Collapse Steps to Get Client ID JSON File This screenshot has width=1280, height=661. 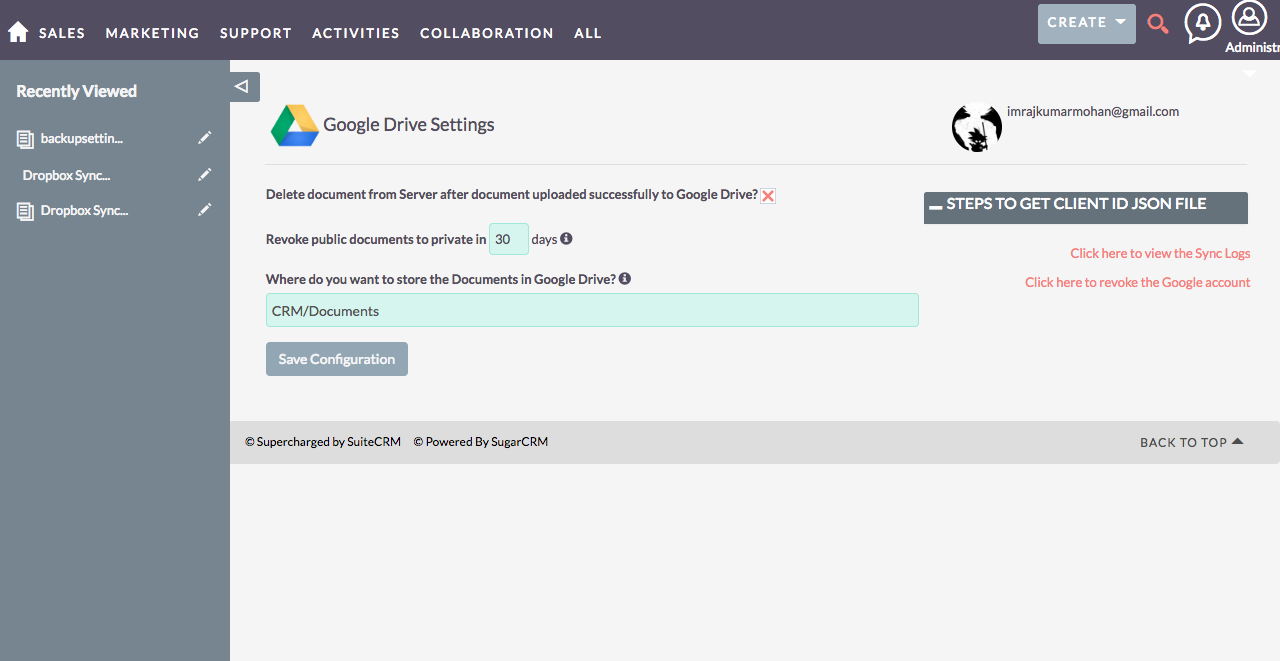point(1086,207)
